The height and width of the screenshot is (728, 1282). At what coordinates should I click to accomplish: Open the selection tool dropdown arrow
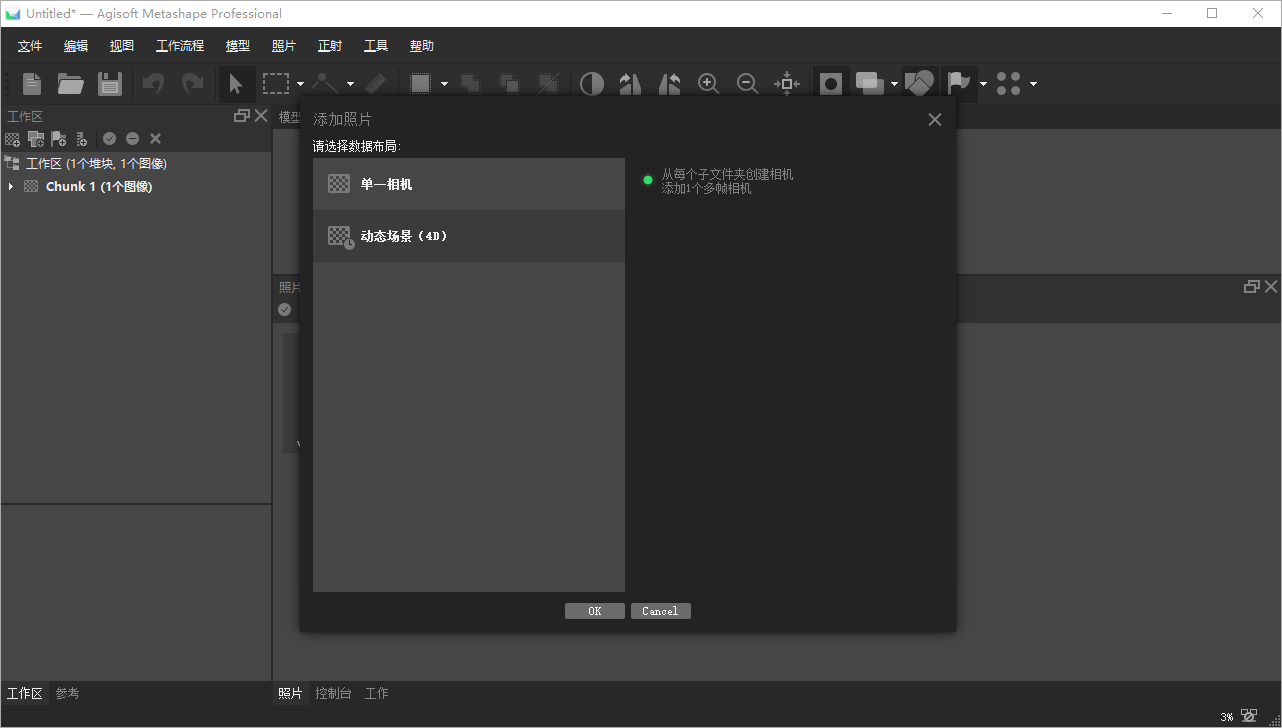tap(299, 83)
